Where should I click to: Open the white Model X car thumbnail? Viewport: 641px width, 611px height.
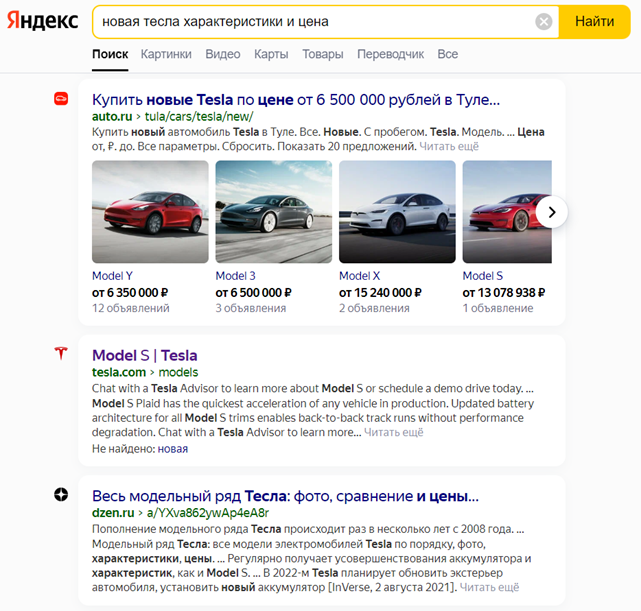tap(397, 212)
